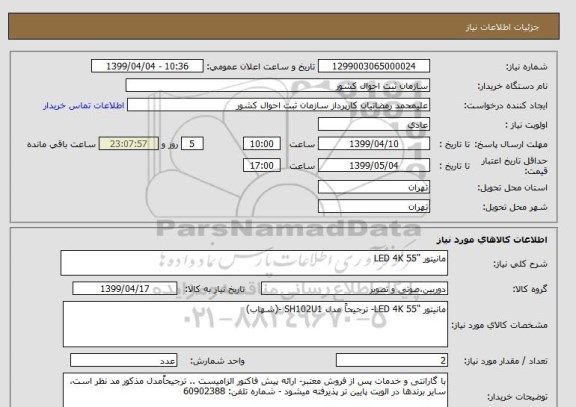
Task: Select the شماره نیاز field 1299003065000024
Action: [374, 66]
